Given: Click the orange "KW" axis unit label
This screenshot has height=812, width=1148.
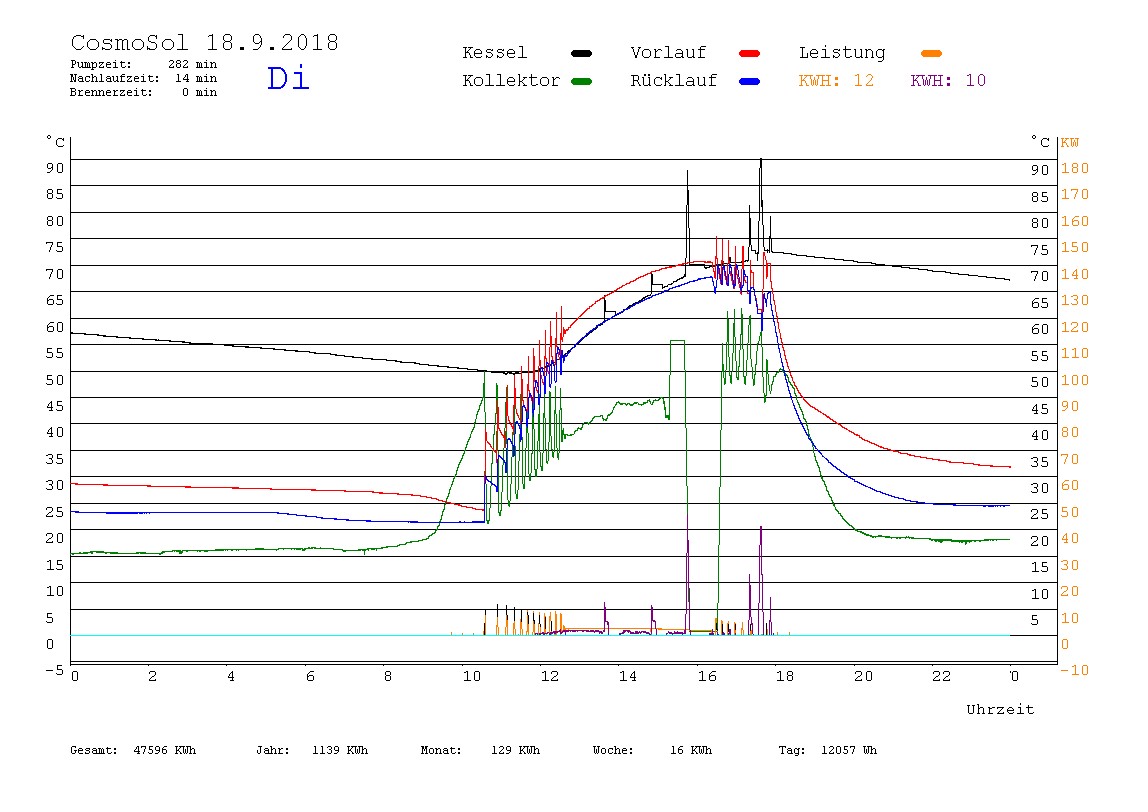Looking at the screenshot, I should click(x=1070, y=142).
